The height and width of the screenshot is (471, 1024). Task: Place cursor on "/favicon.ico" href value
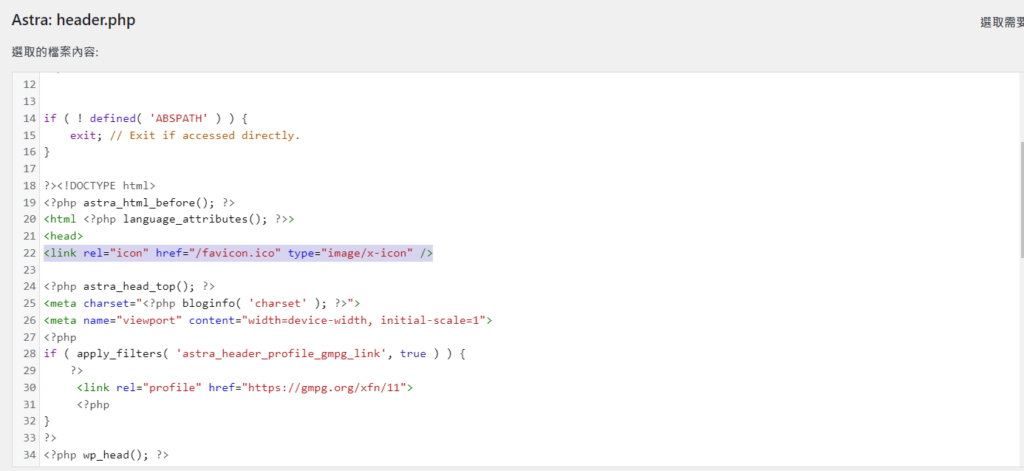coord(240,253)
